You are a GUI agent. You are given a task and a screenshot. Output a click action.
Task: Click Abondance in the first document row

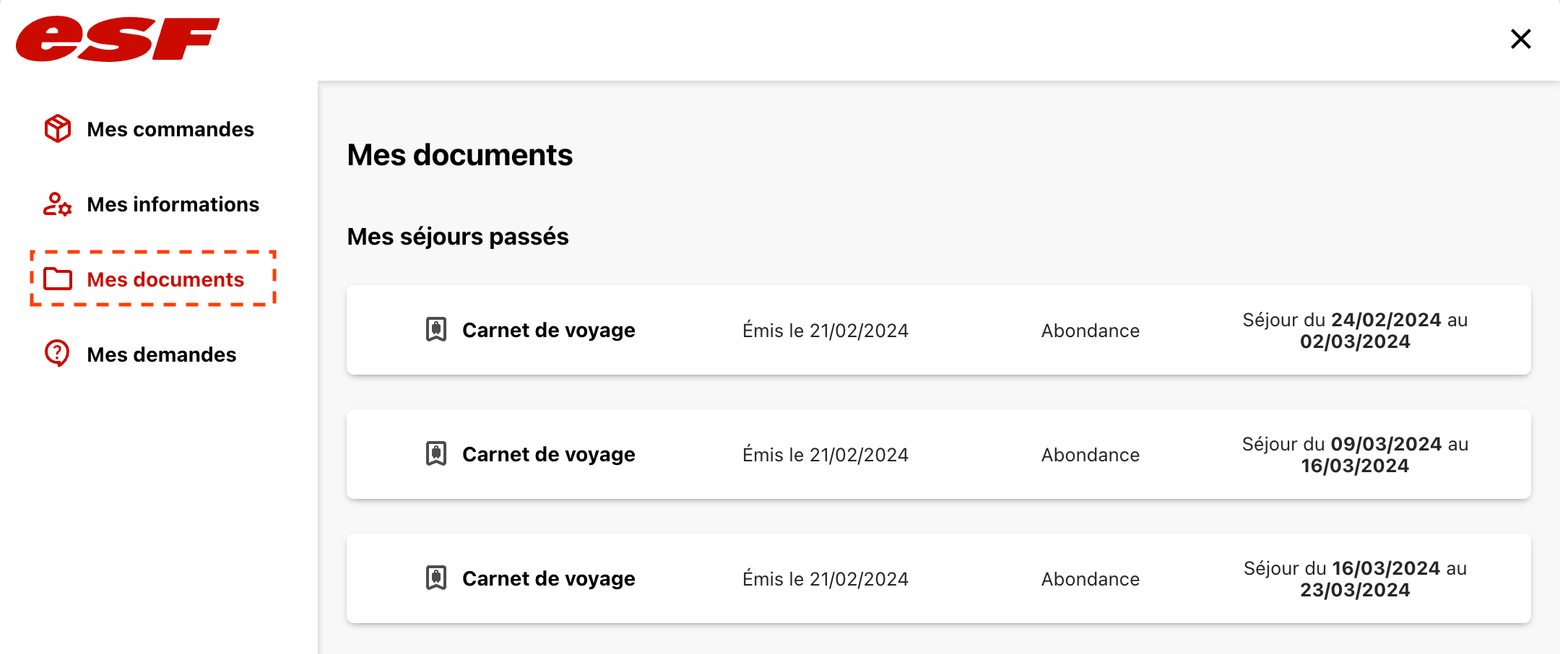(1090, 331)
